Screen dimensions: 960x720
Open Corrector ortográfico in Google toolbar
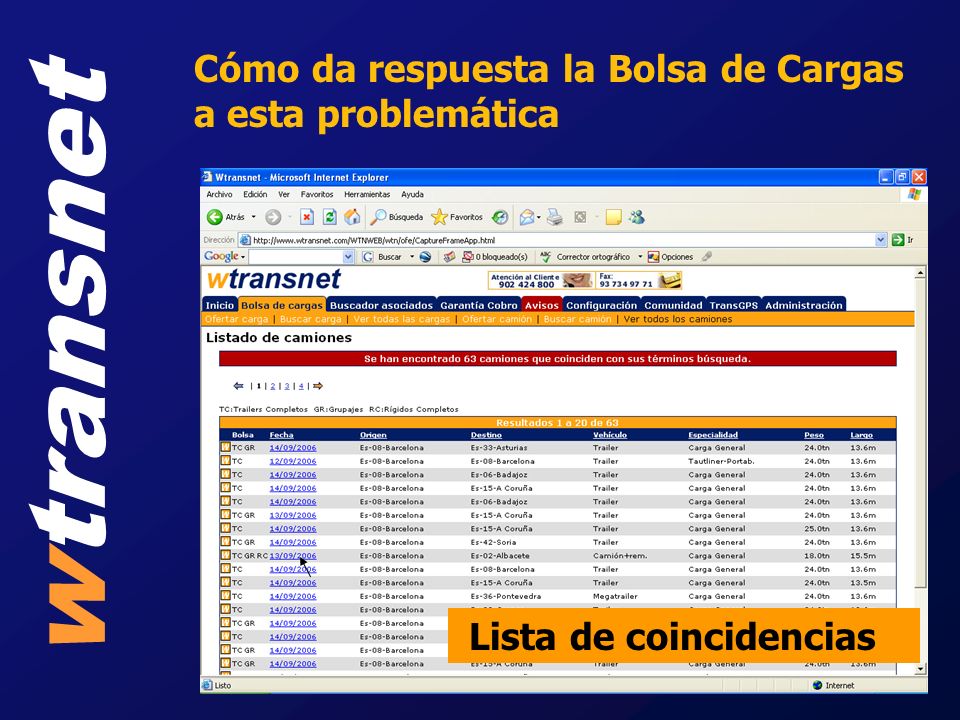tap(585, 257)
